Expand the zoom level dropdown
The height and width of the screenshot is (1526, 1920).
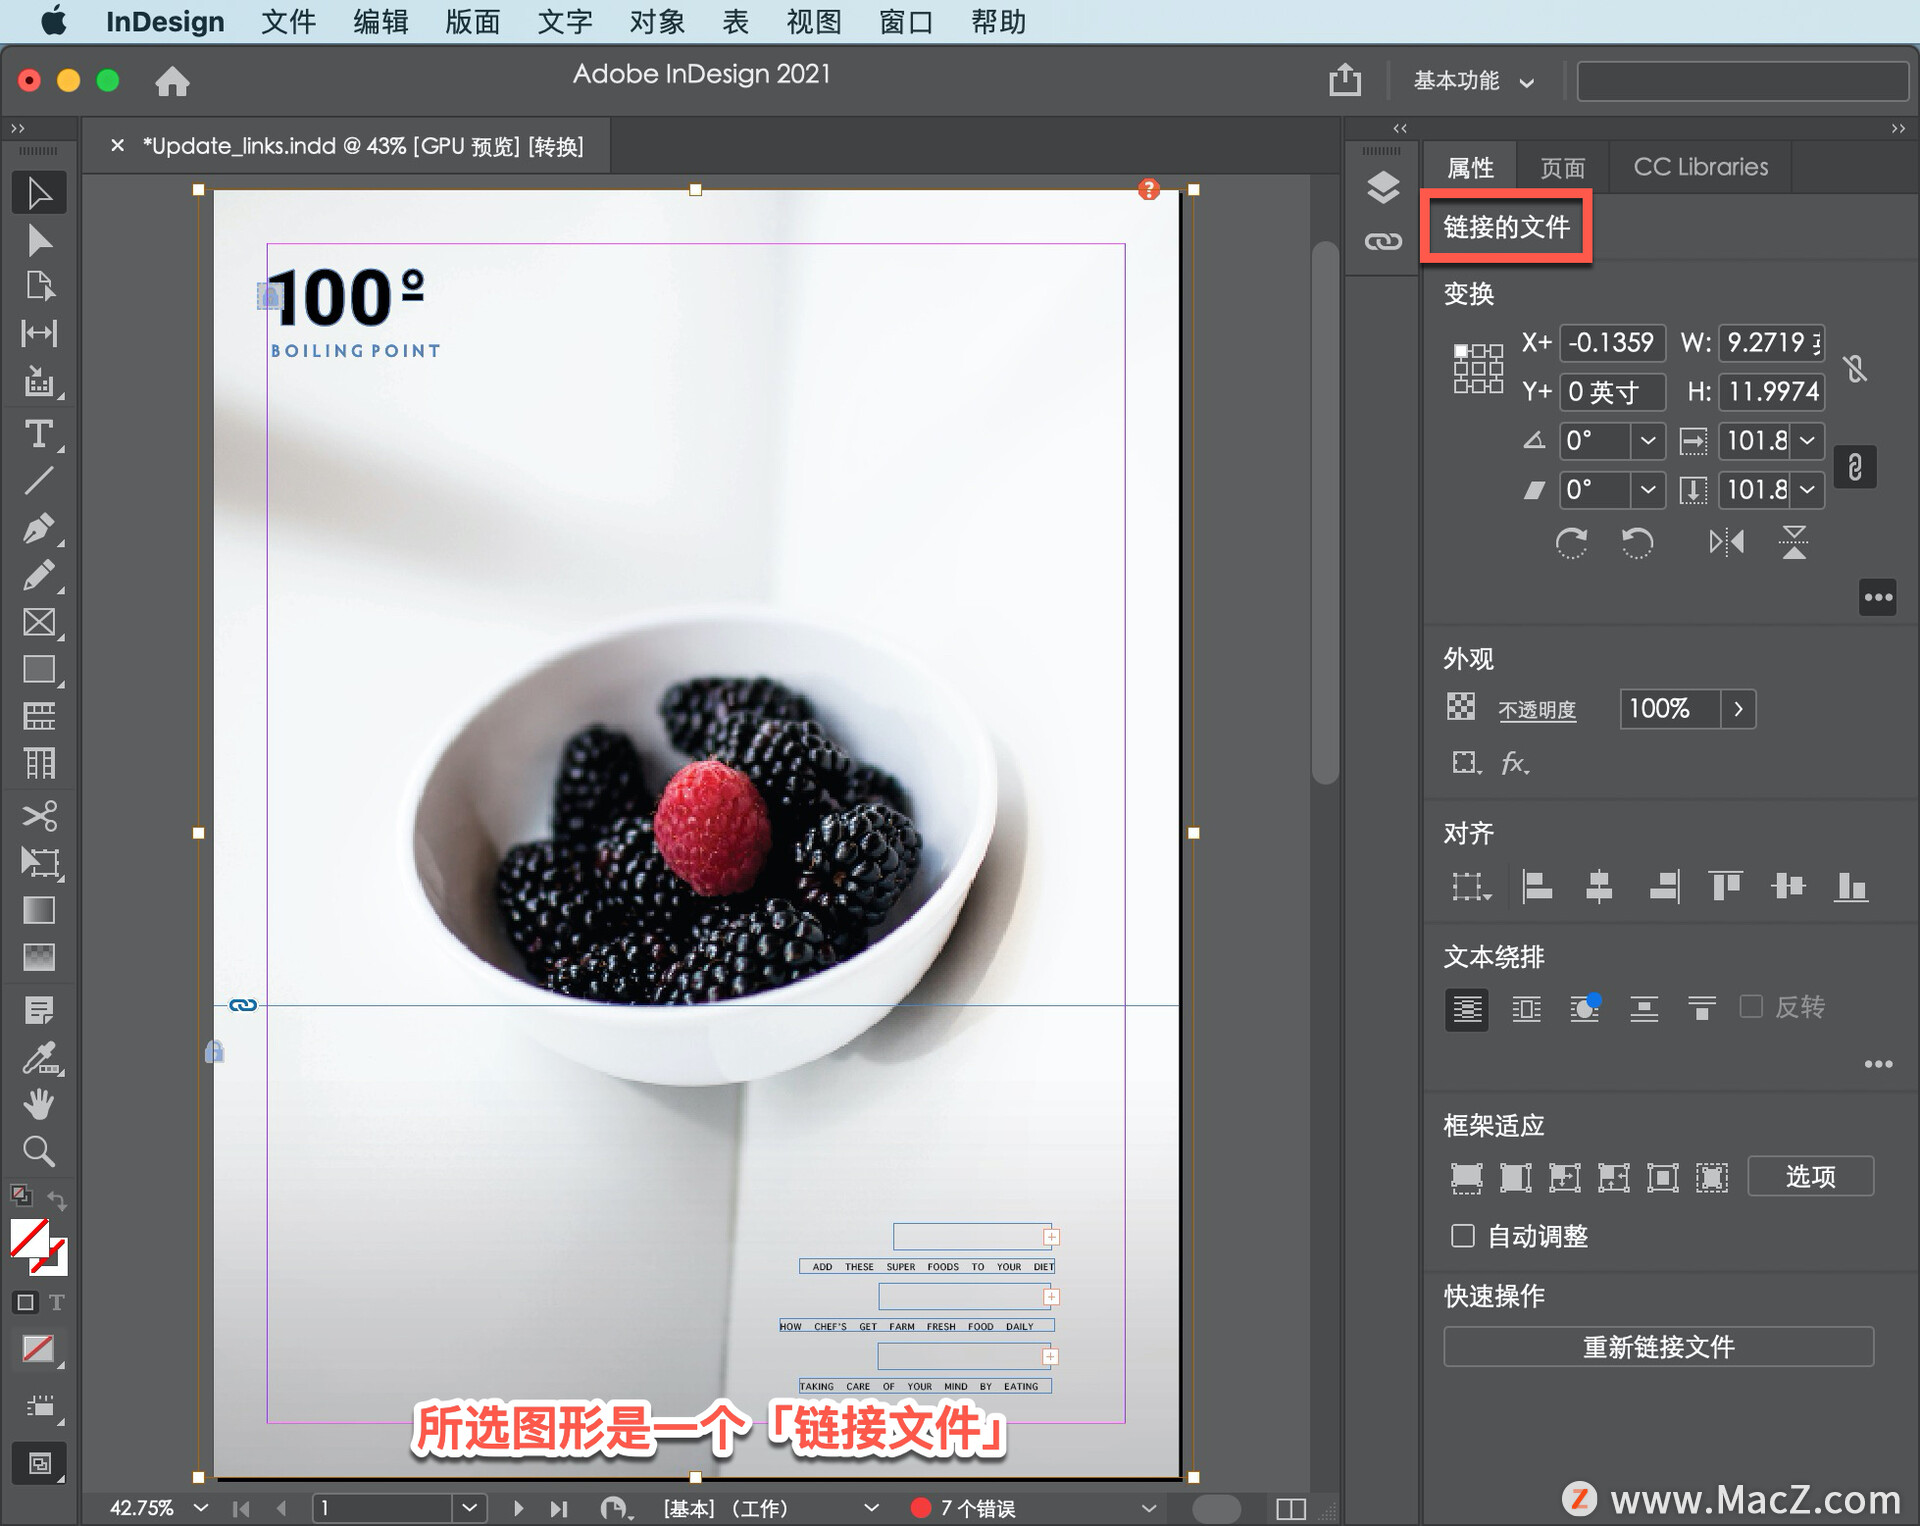201,1507
